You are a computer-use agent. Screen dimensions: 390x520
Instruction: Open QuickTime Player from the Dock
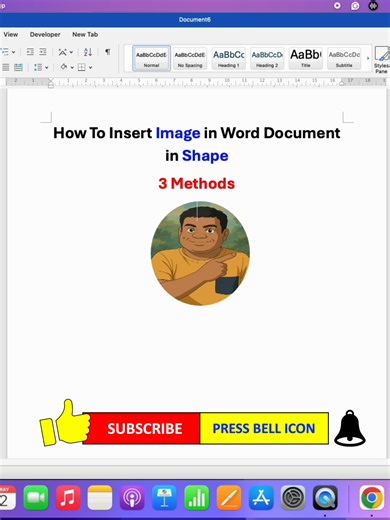(x=325, y=498)
